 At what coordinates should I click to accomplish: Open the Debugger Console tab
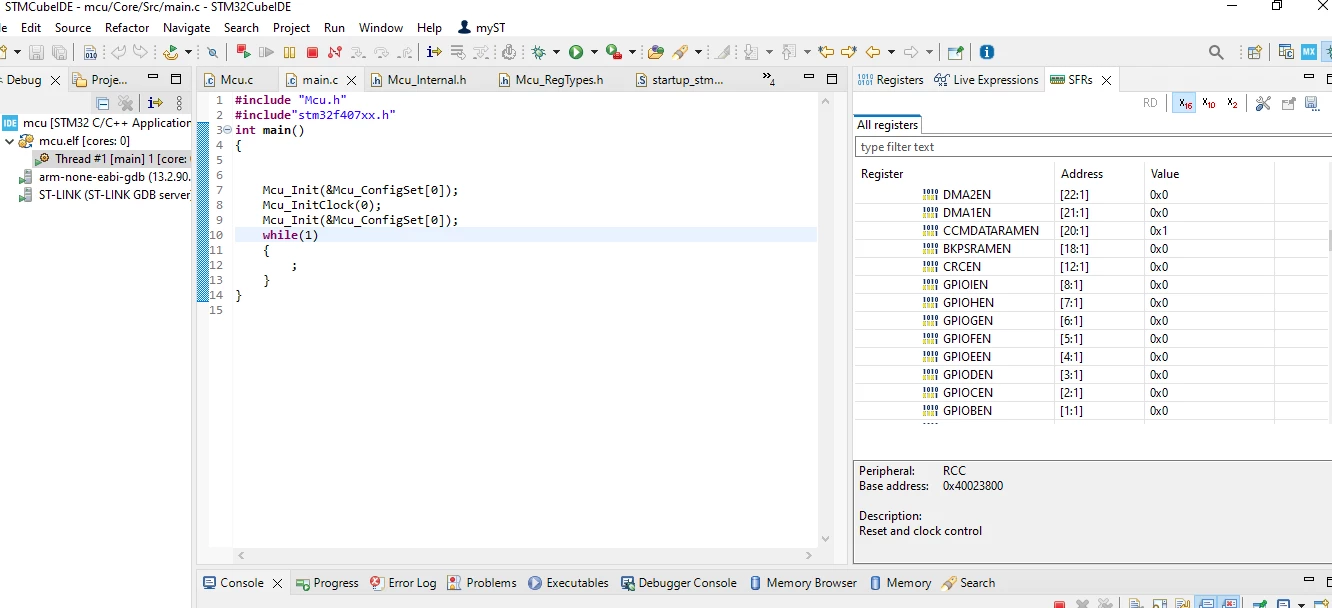point(679,583)
